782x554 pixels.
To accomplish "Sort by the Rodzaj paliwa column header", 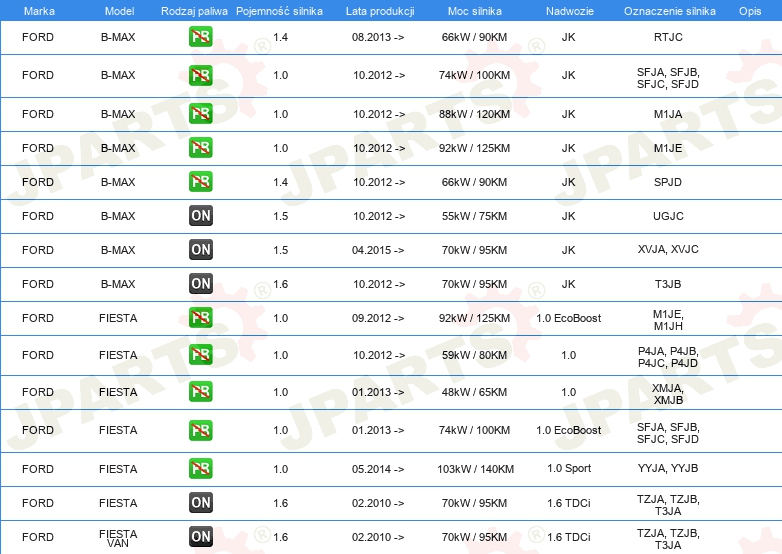I will (x=193, y=10).
